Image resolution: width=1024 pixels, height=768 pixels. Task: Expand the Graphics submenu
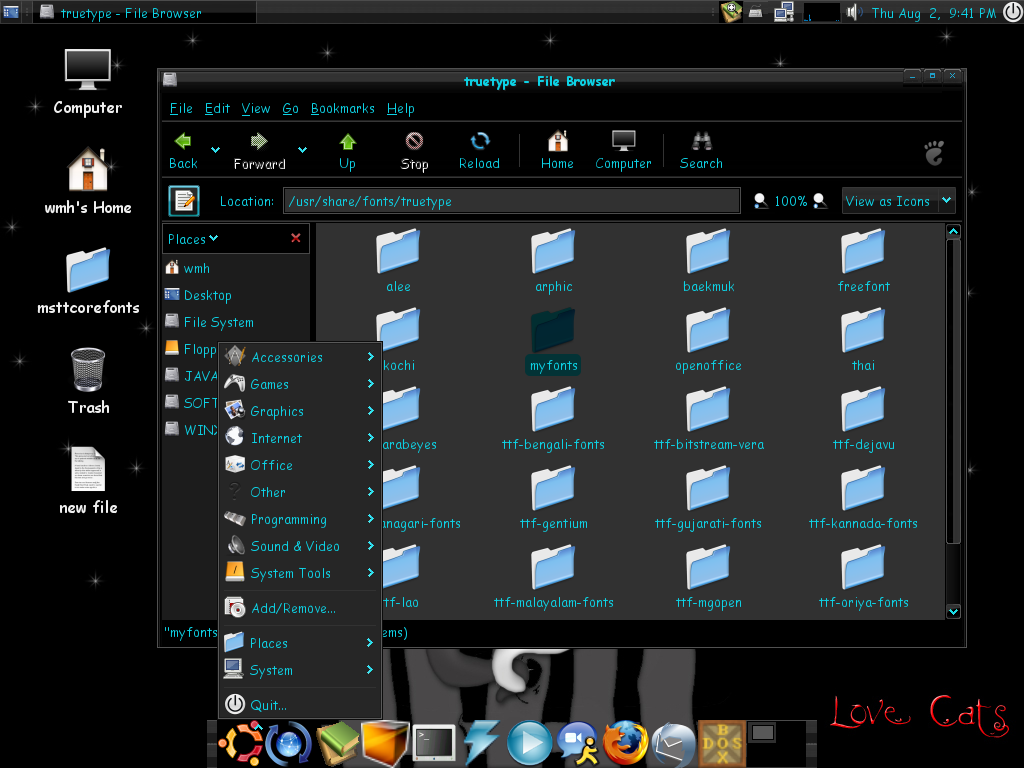click(300, 411)
